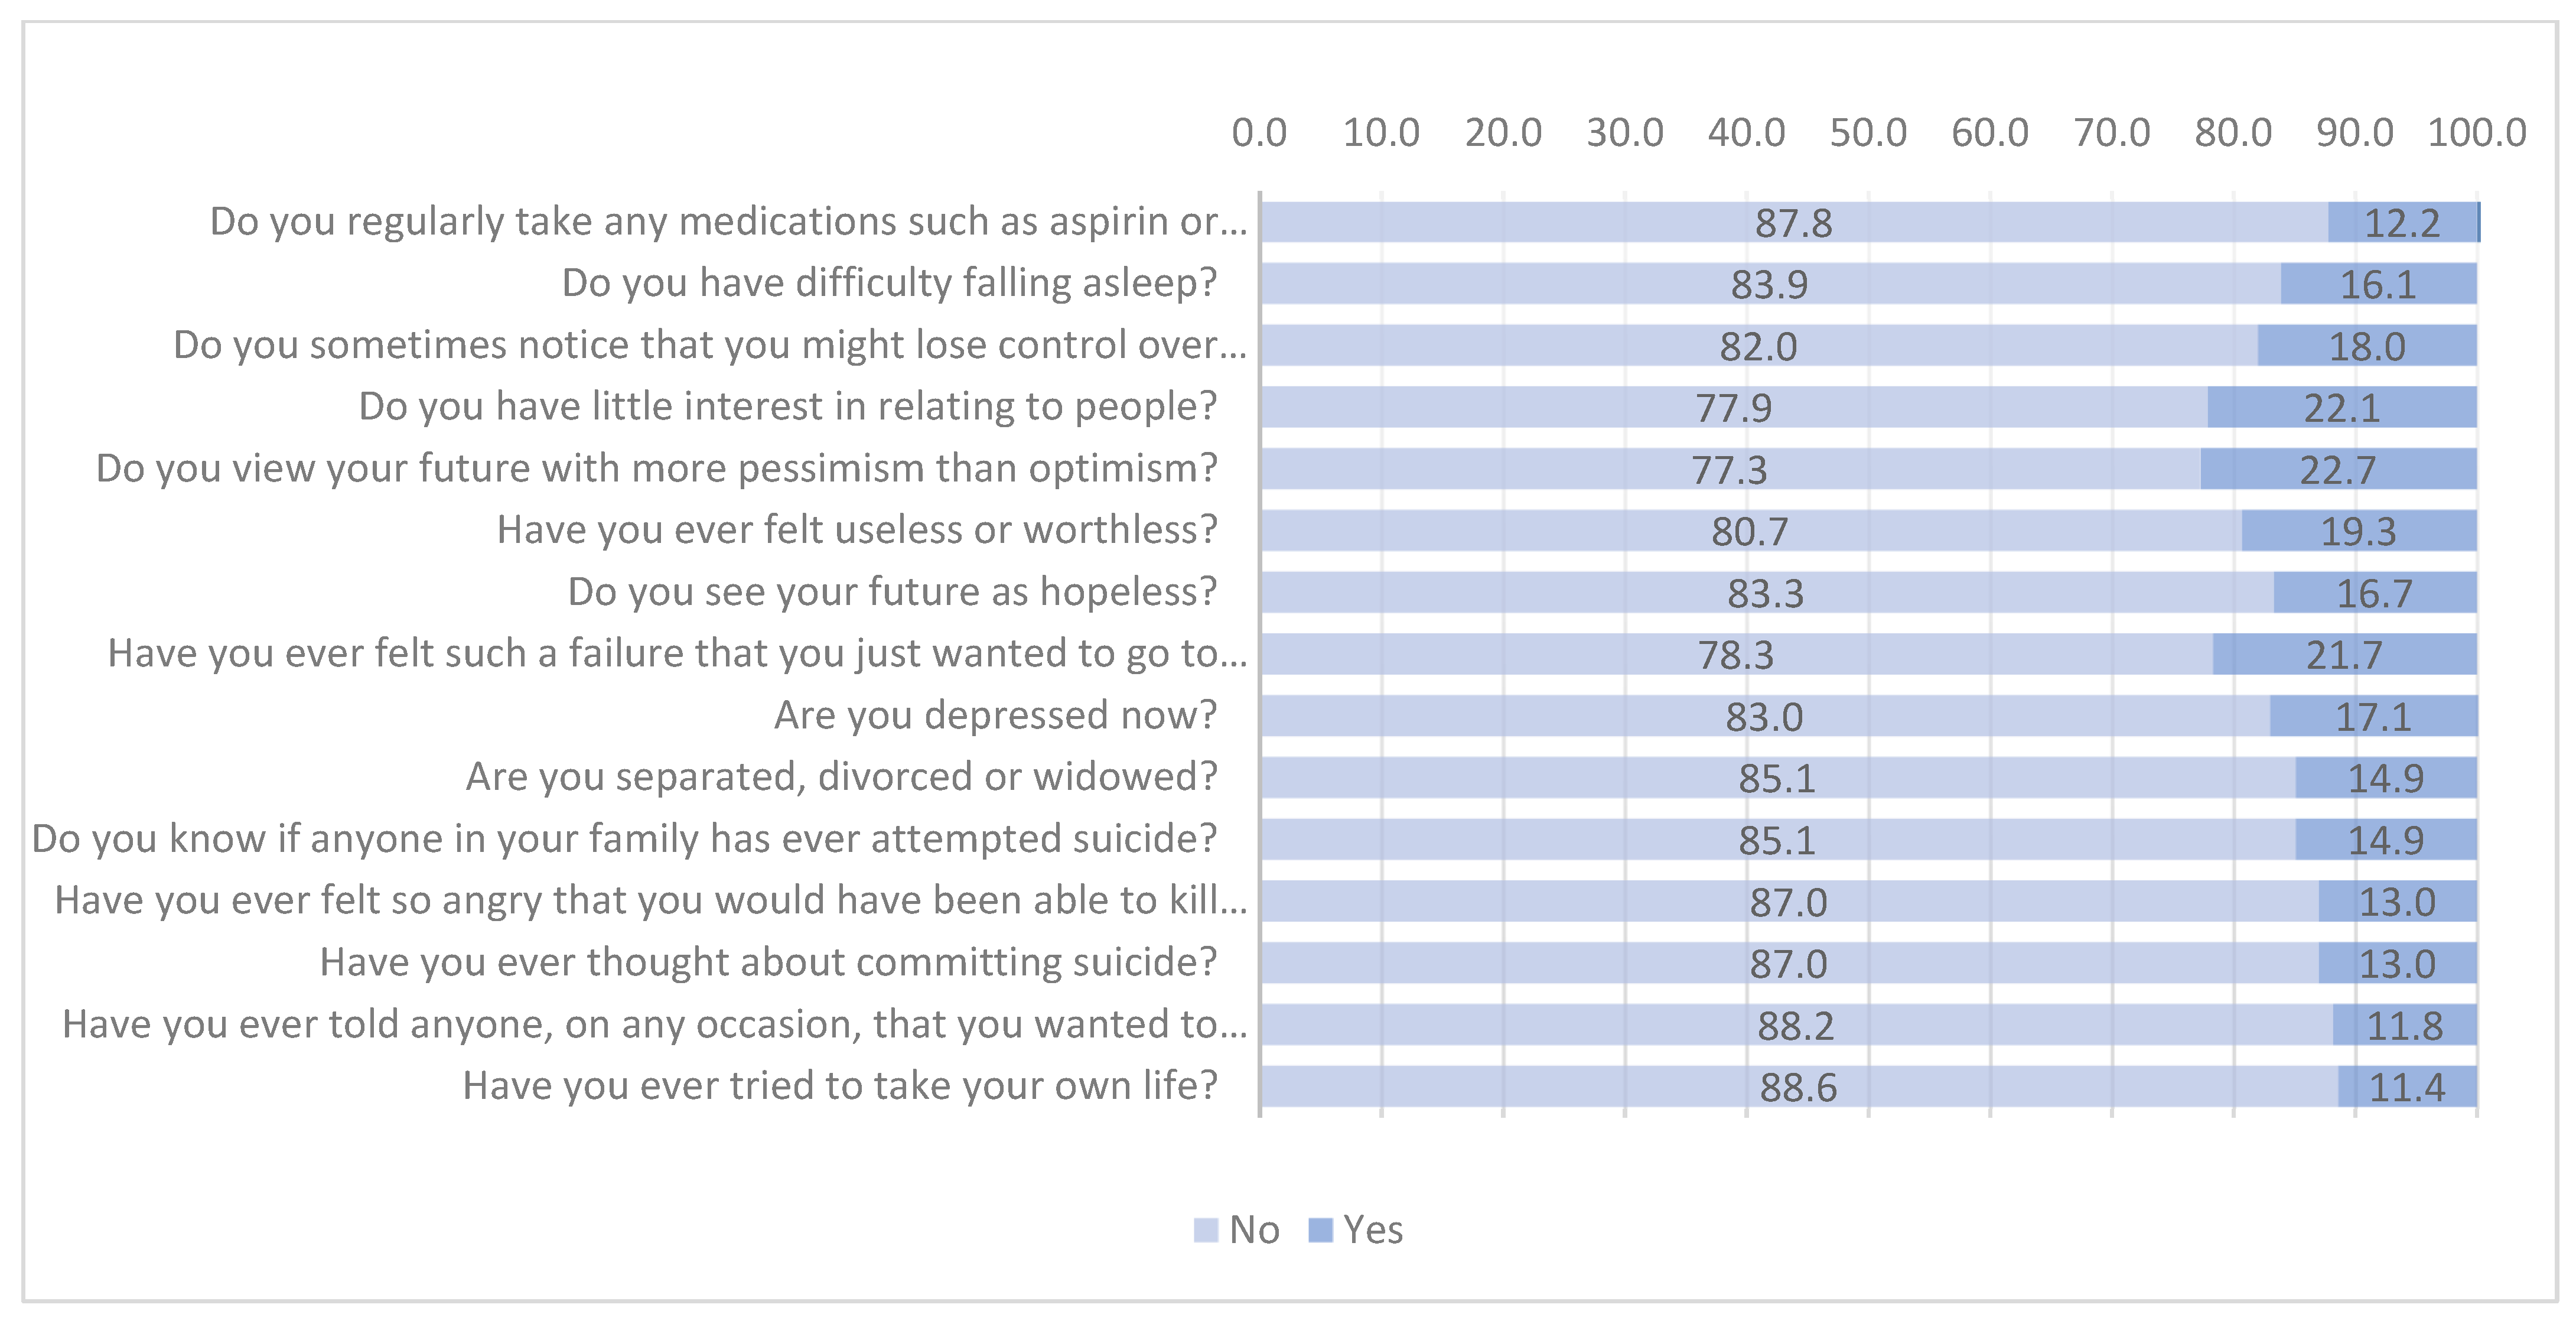Image resolution: width=2576 pixels, height=1324 pixels.
Task: Click the 83.3 bar for hopeless future question
Action: pyautogui.click(x=1766, y=593)
